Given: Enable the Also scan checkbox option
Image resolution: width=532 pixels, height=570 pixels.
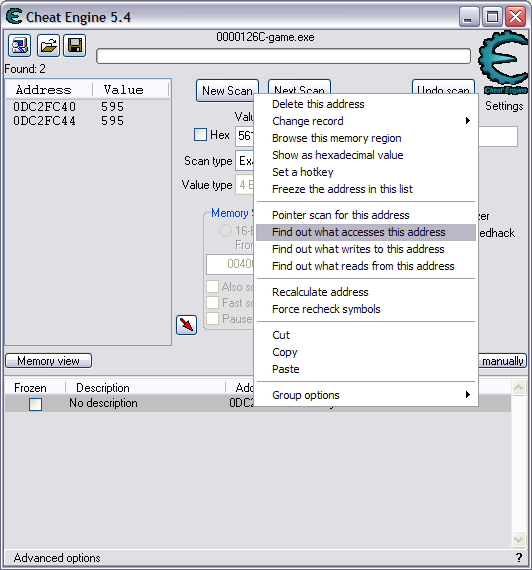Looking at the screenshot, I should pos(212,286).
